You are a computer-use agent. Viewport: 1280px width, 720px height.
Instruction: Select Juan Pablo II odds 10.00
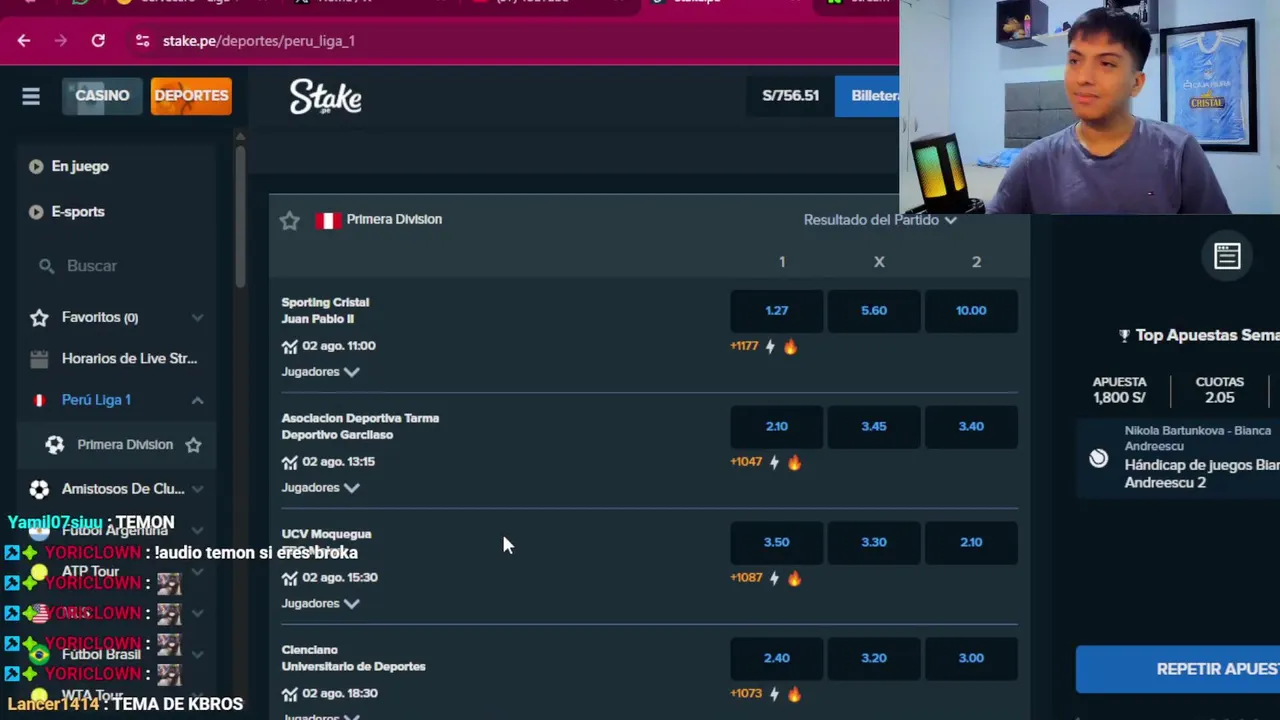pyautogui.click(x=971, y=311)
